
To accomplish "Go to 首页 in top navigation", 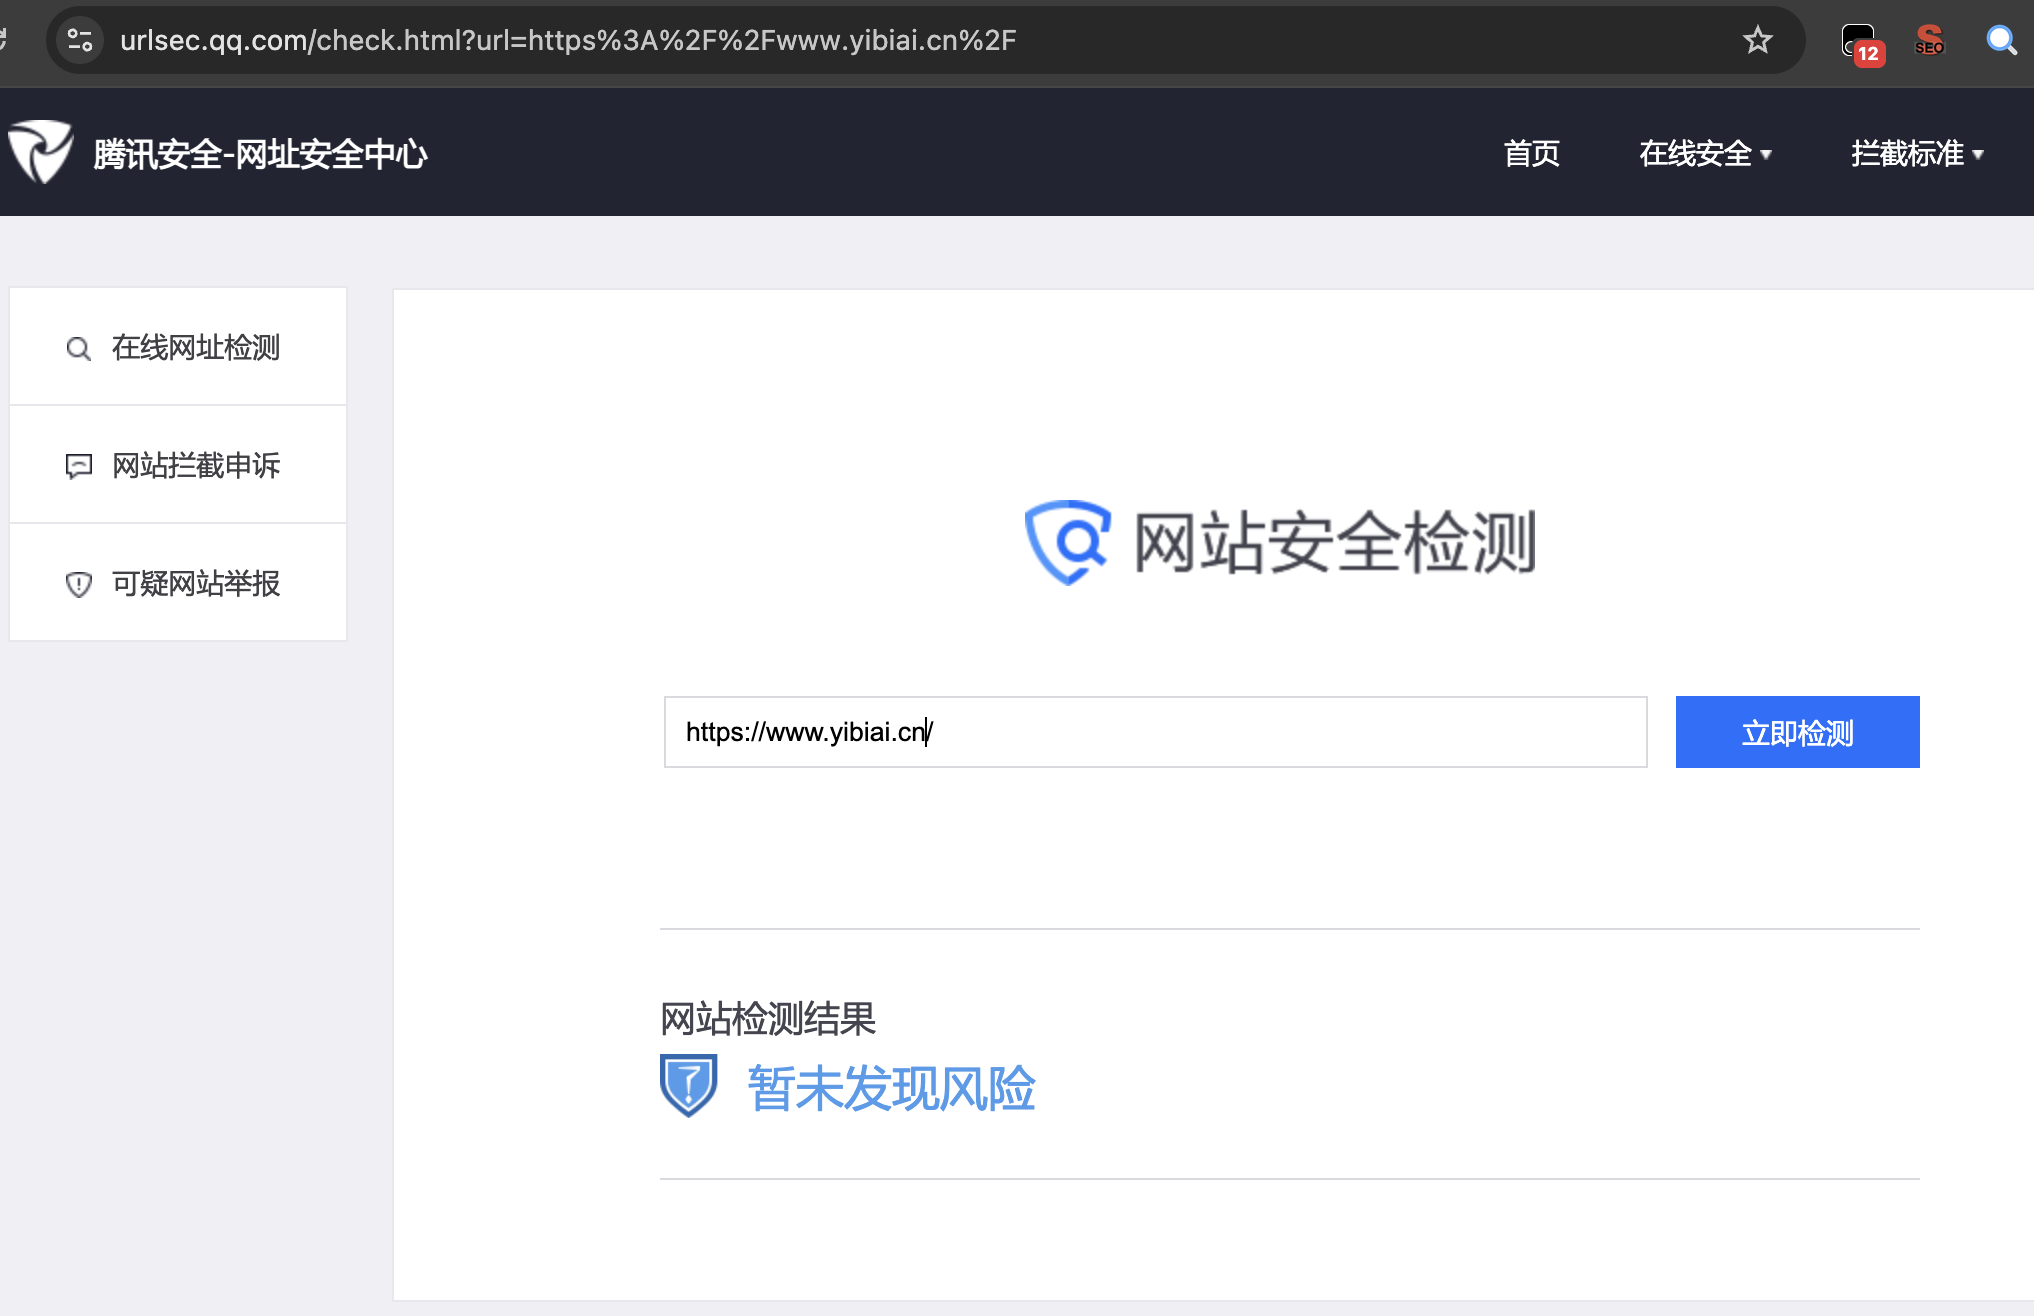I will (1531, 153).
